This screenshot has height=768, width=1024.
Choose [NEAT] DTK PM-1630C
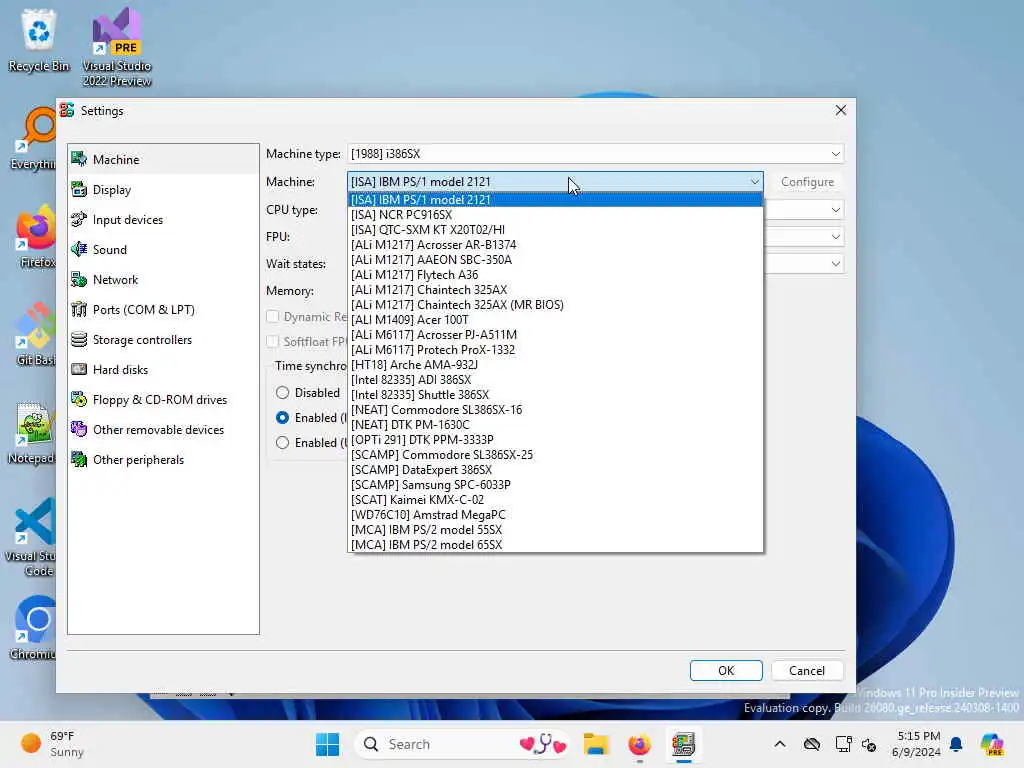coord(555,425)
